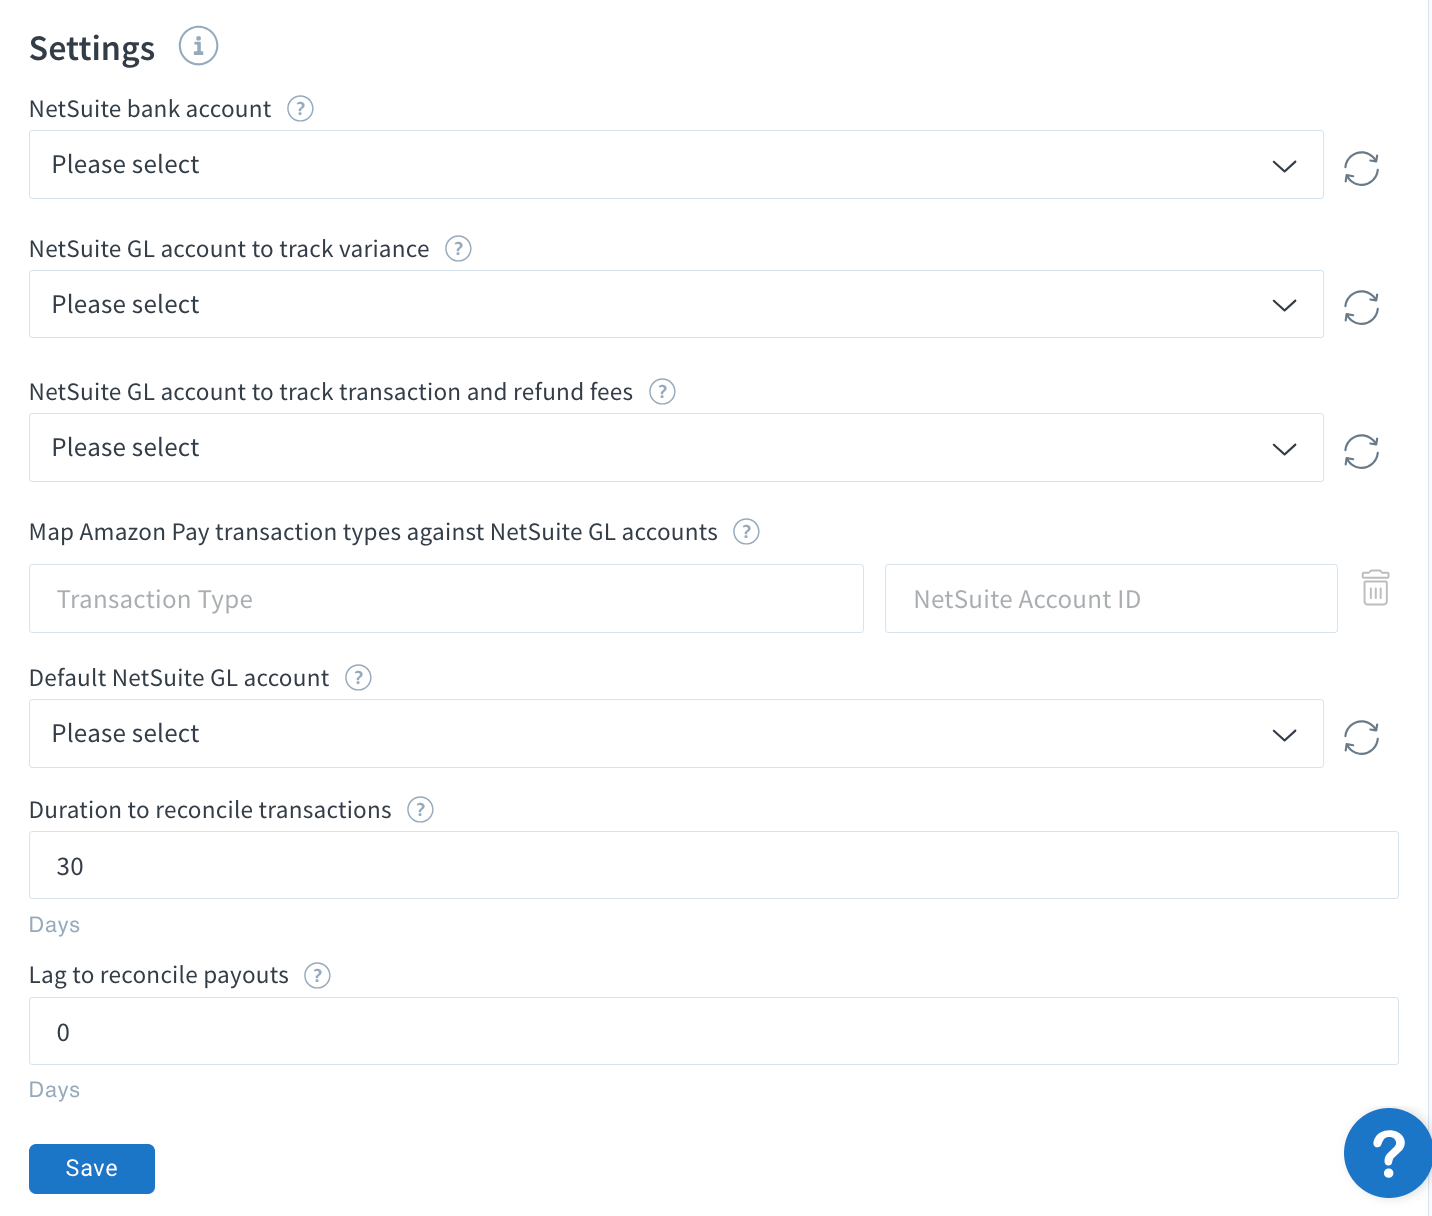The width and height of the screenshot is (1432, 1216).
Task: Click the Settings heading text
Action: point(92,48)
